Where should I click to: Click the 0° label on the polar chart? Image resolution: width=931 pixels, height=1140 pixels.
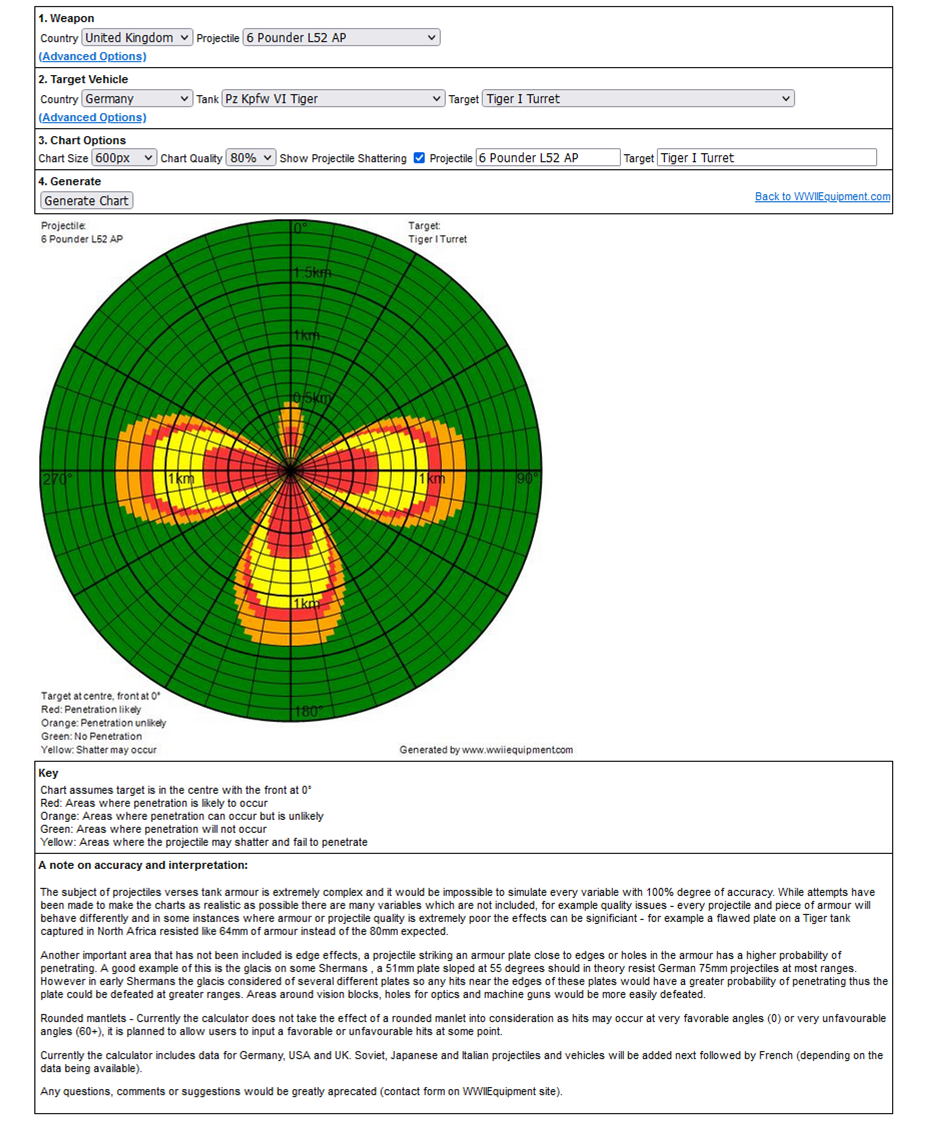(x=301, y=228)
